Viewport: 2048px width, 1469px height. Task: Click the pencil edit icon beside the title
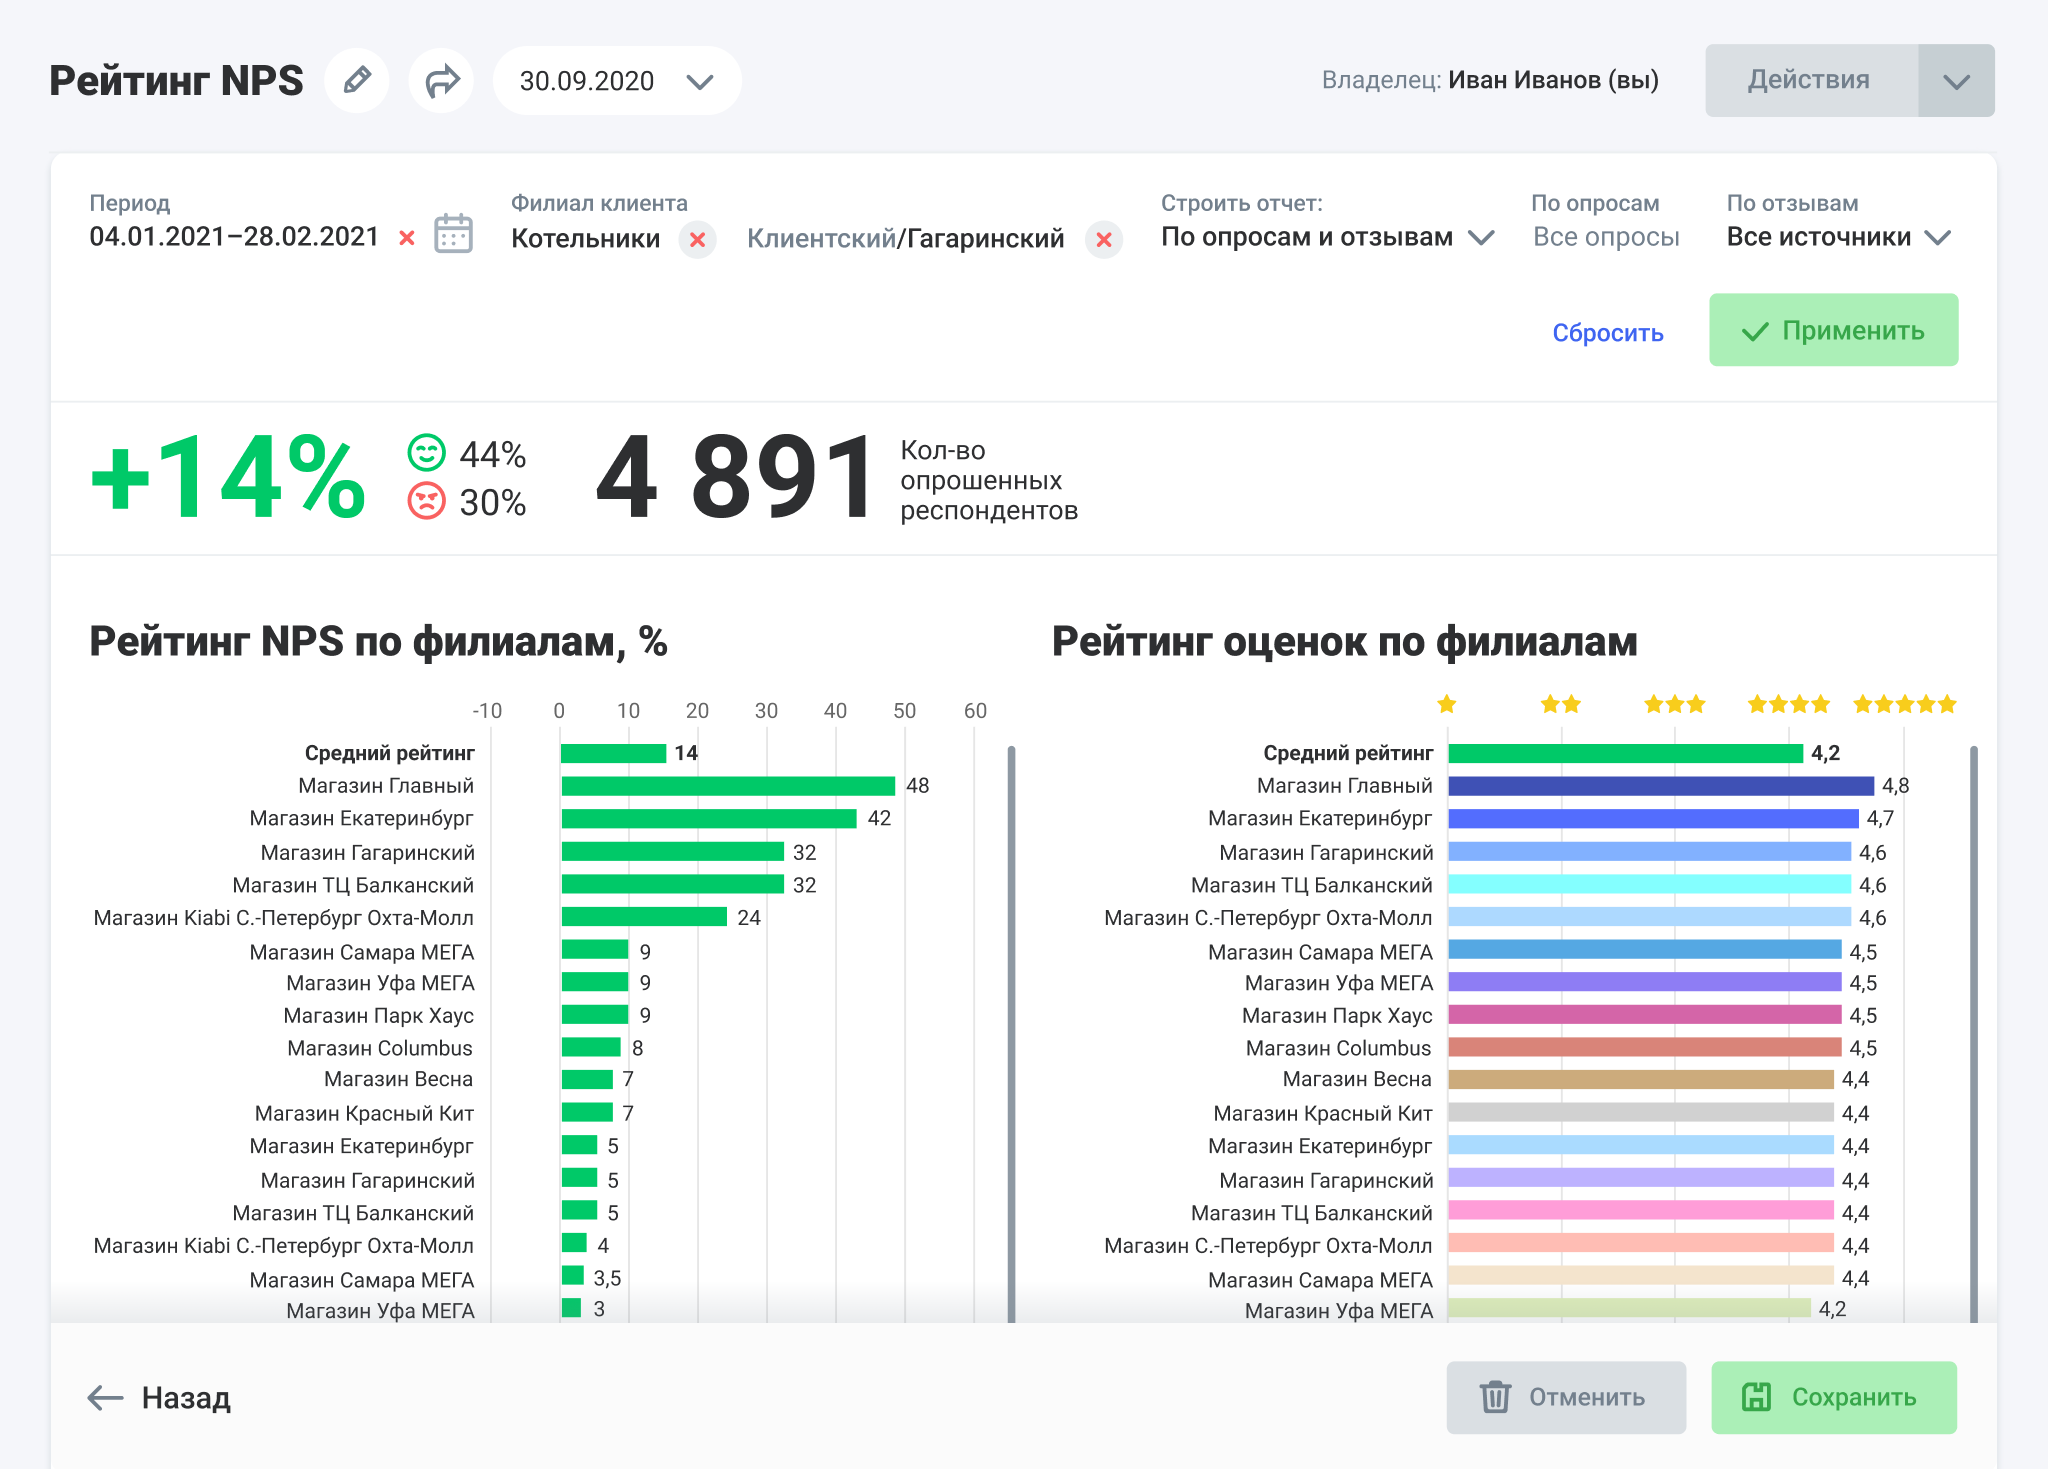pyautogui.click(x=357, y=80)
